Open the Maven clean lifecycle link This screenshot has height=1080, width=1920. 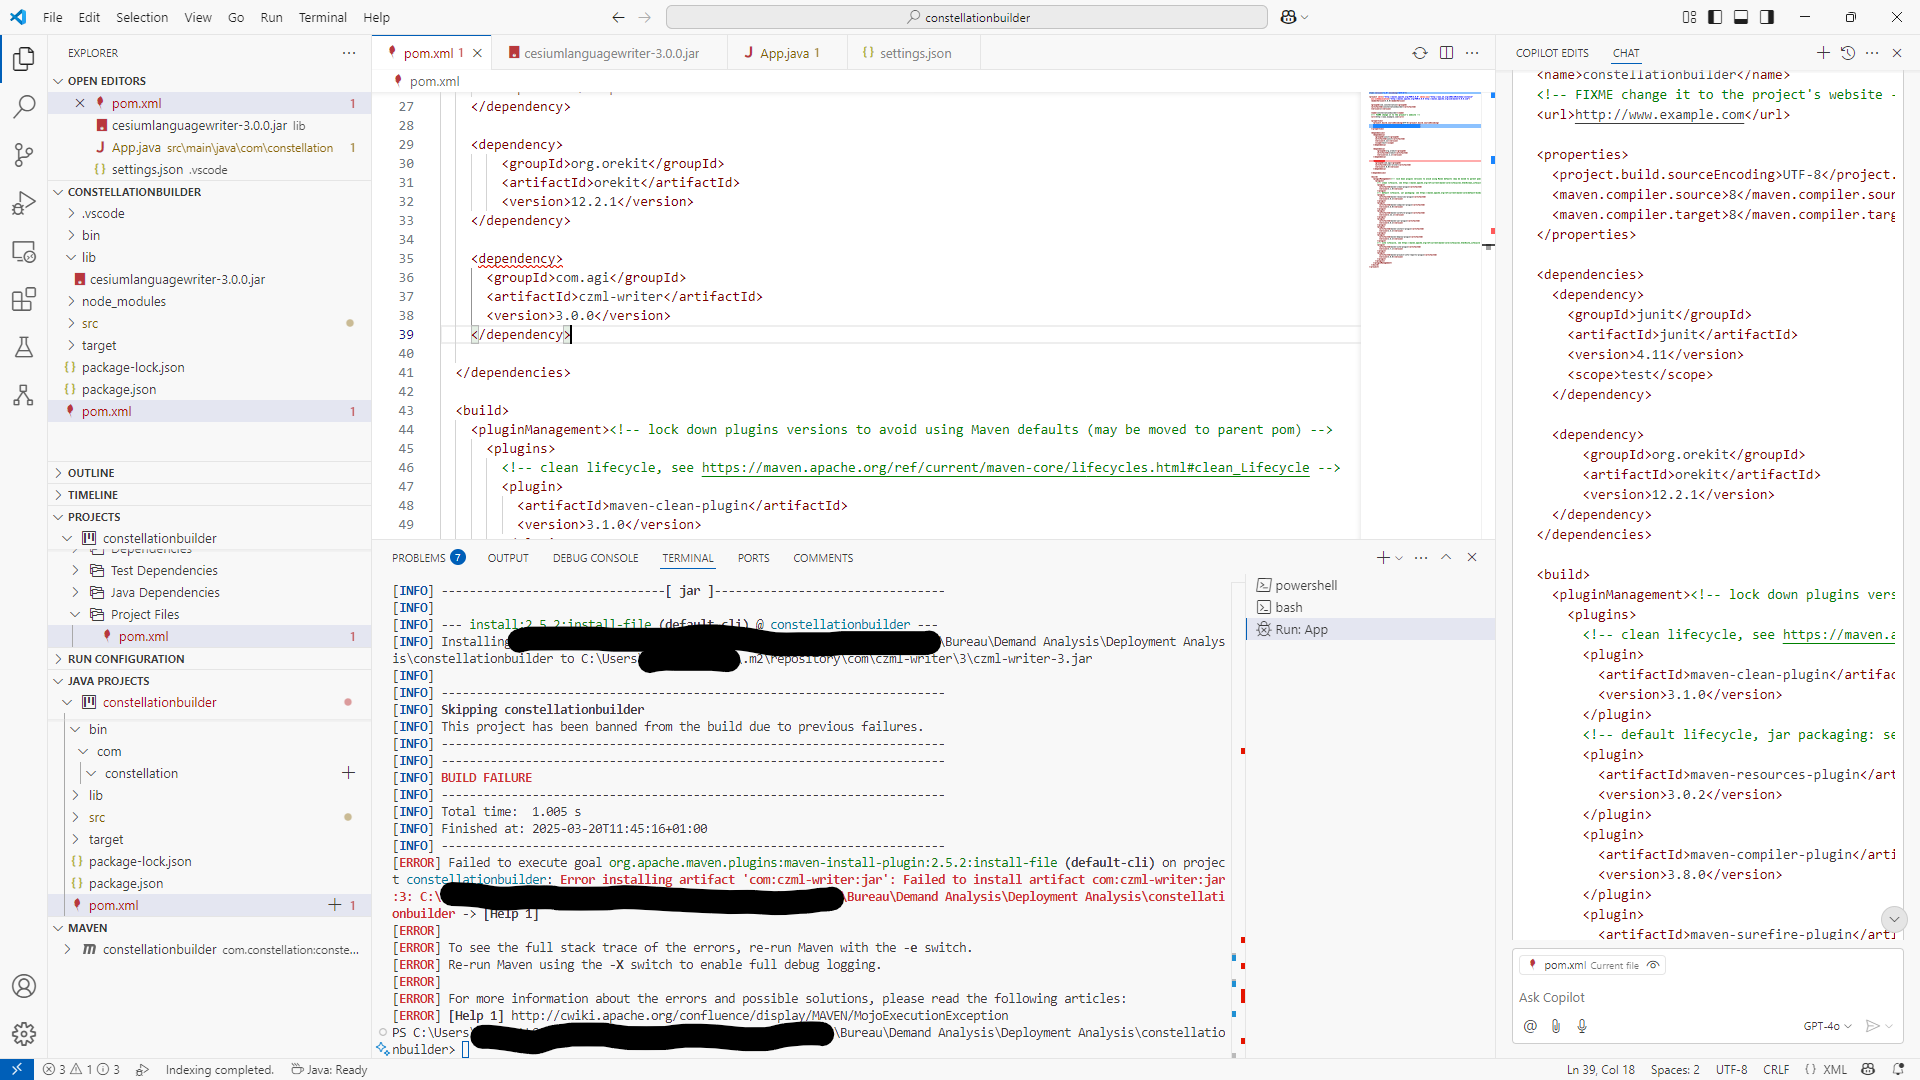[x=1005, y=468]
